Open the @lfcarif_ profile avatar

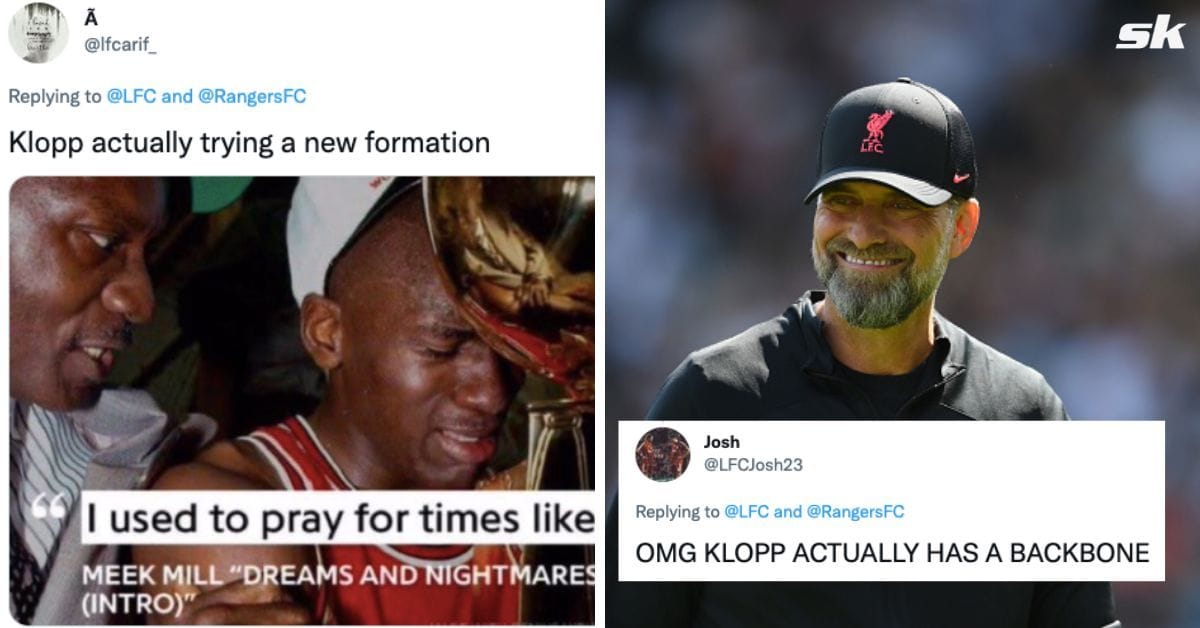click(x=38, y=32)
